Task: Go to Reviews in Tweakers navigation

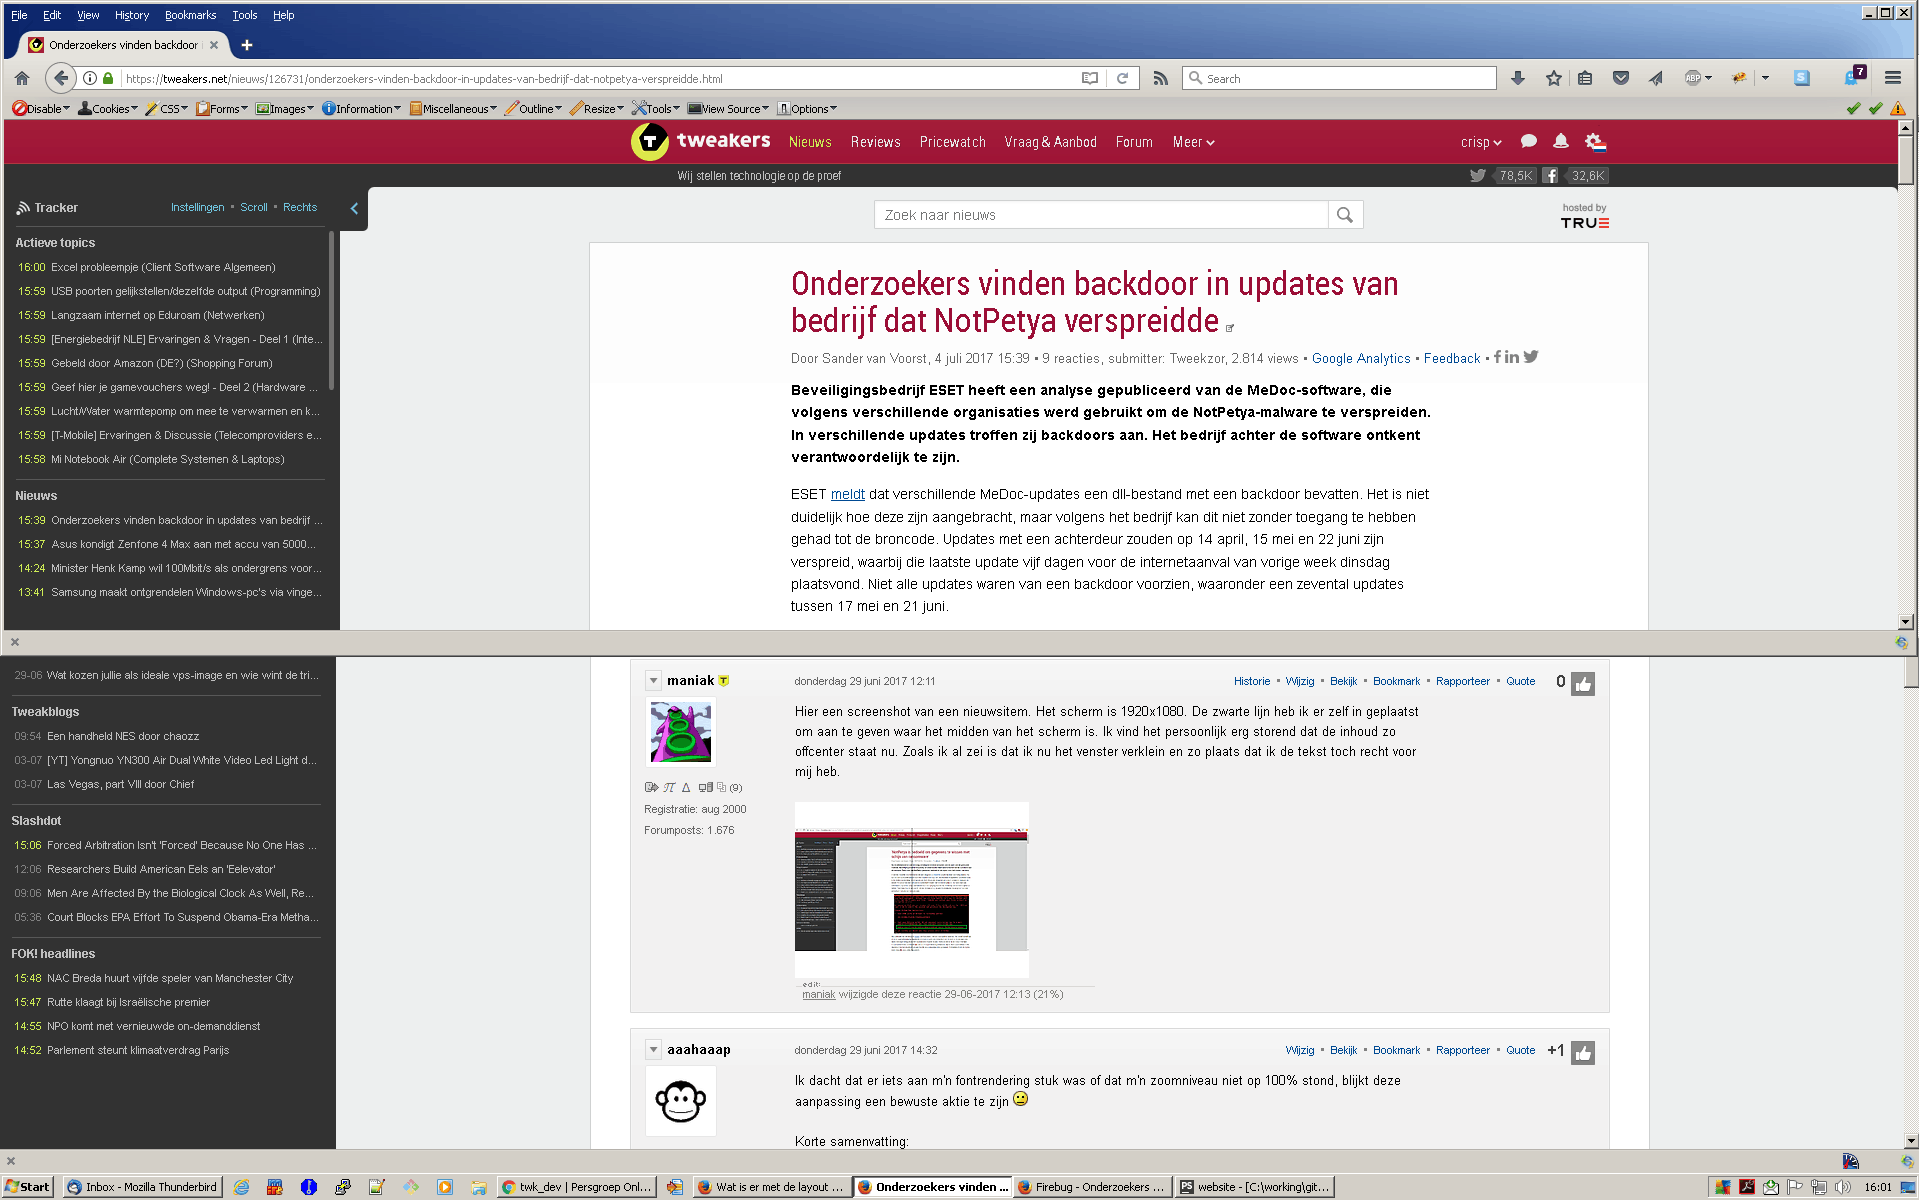Action: point(875,142)
